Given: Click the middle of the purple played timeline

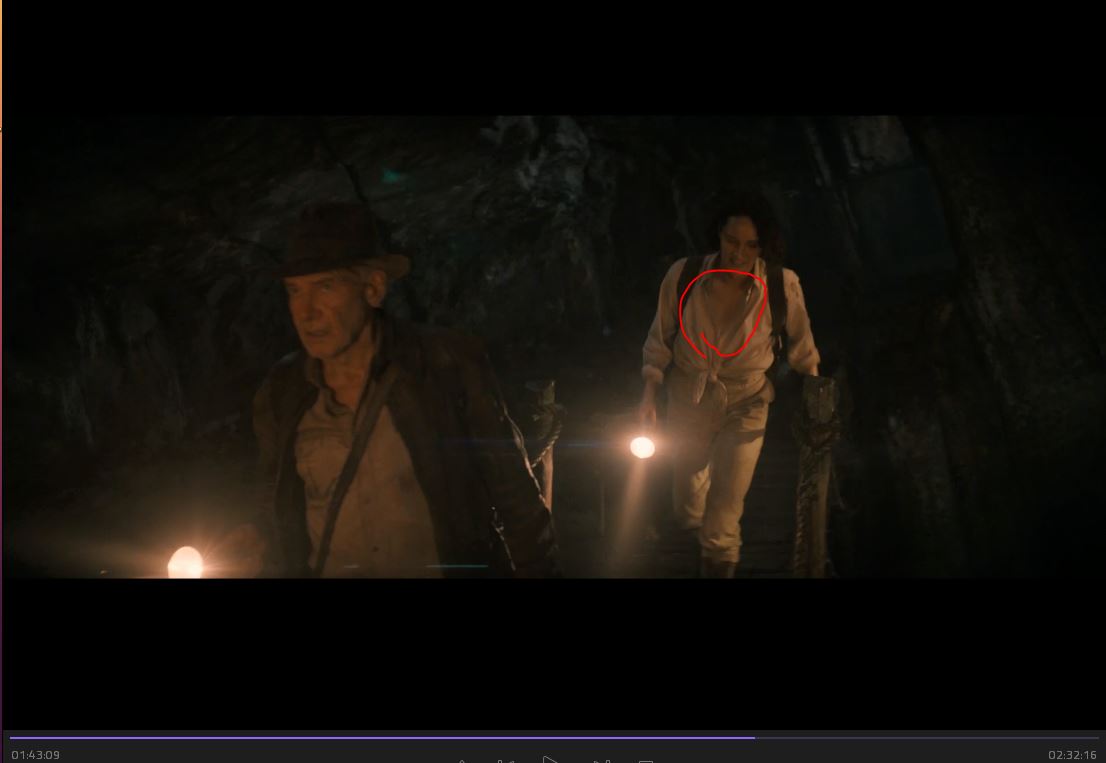Looking at the screenshot, I should pos(382,737).
